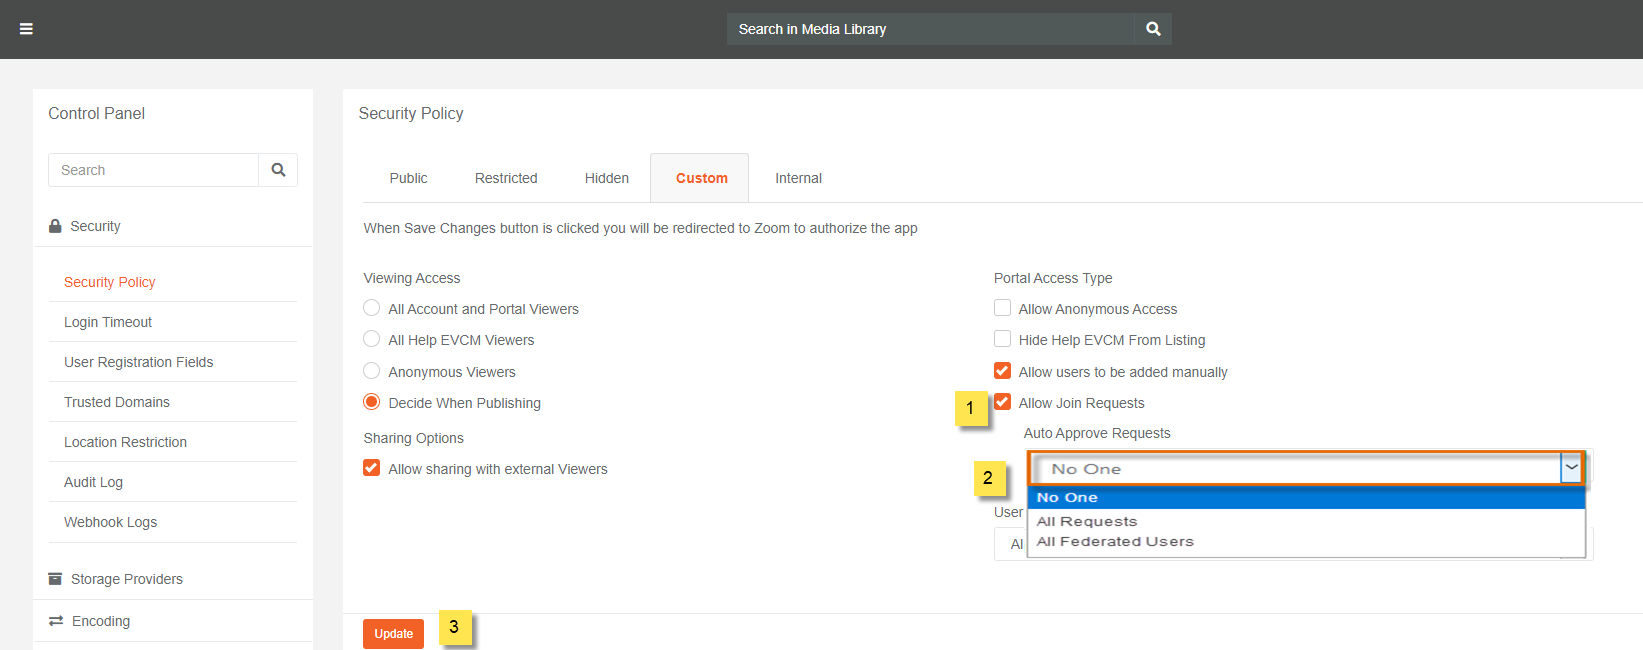1643x650 pixels.
Task: Enable Allow Anonymous Access checkbox
Action: tap(1002, 308)
